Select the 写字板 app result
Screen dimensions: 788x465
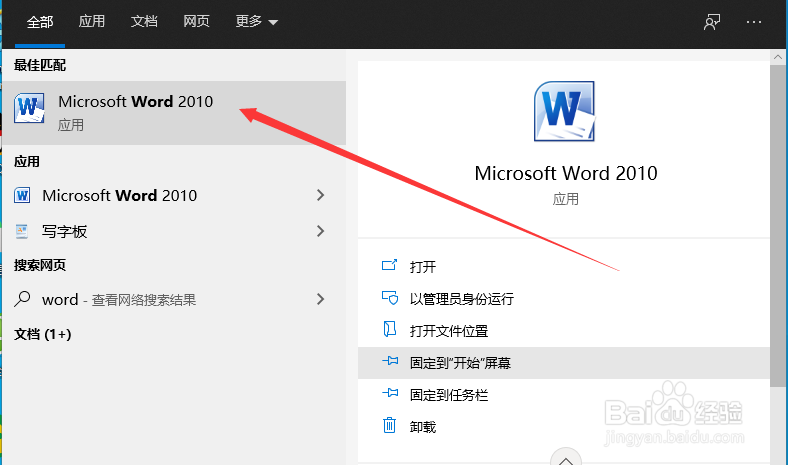click(x=174, y=231)
